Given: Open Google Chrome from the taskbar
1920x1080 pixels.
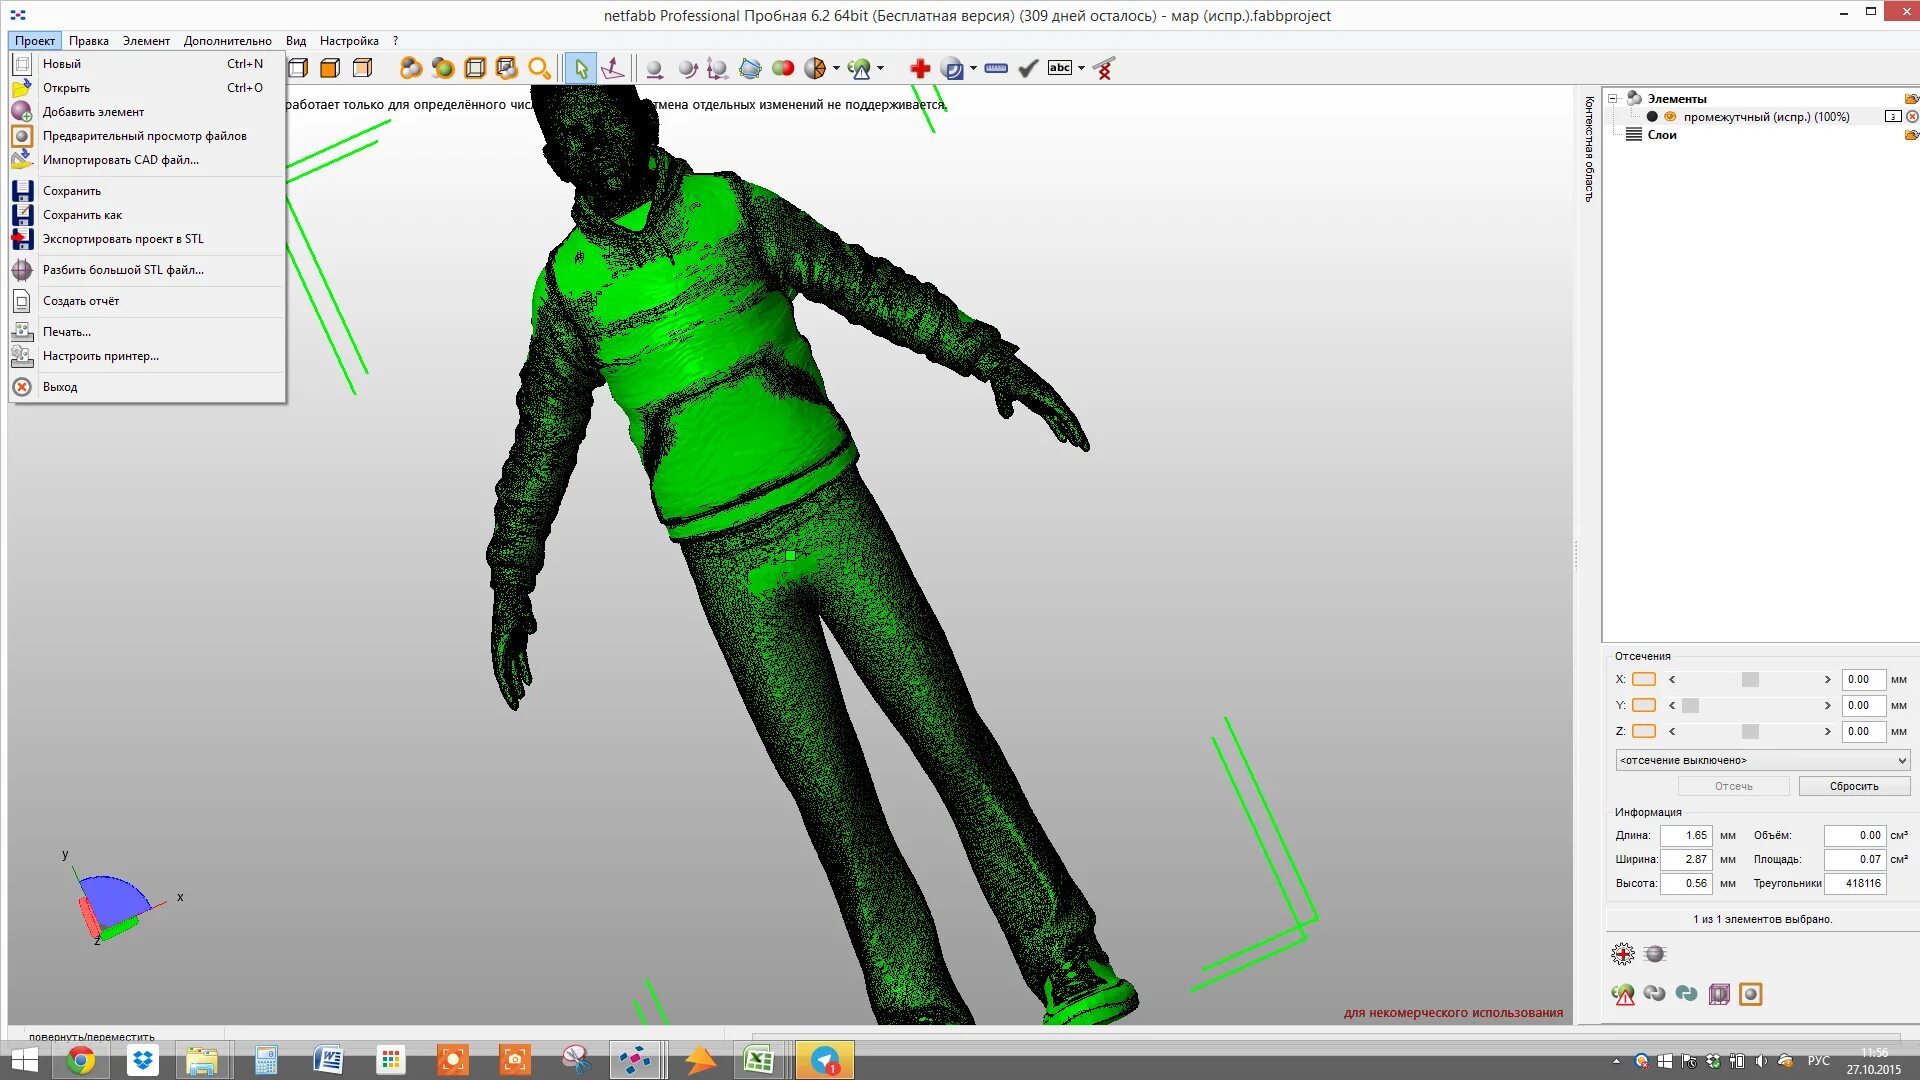Looking at the screenshot, I should [81, 1060].
